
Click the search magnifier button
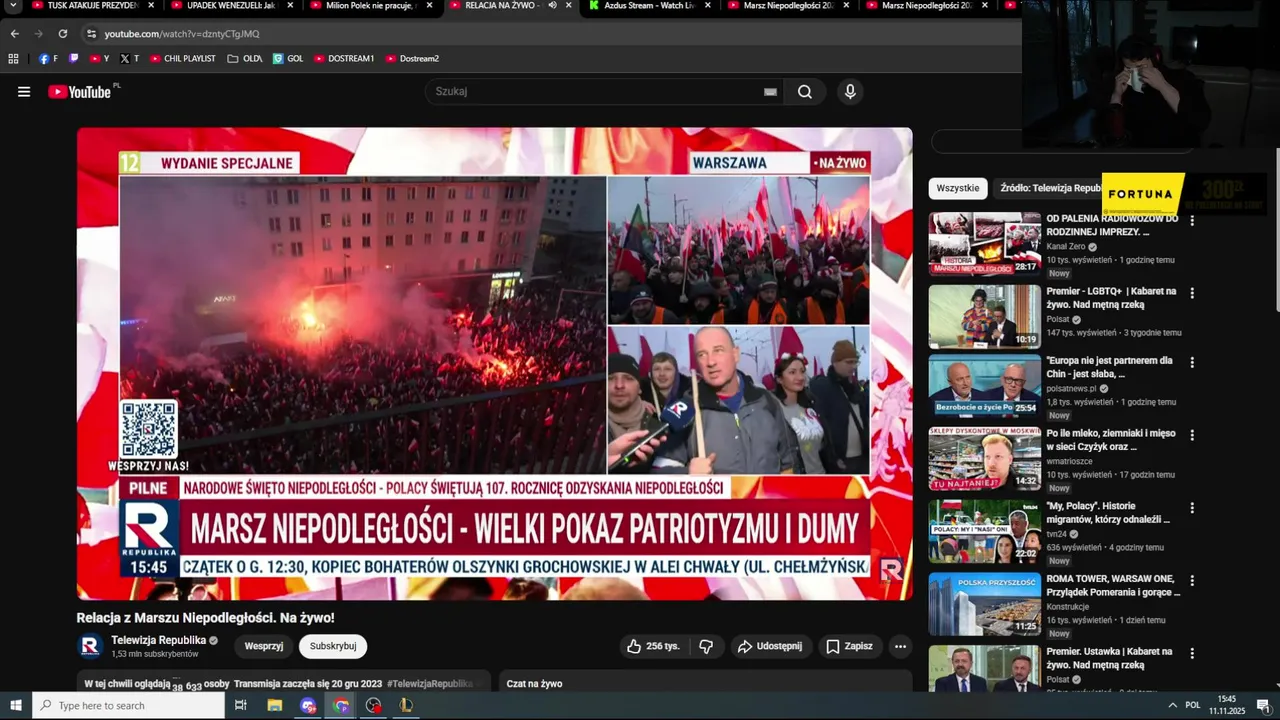[x=805, y=92]
